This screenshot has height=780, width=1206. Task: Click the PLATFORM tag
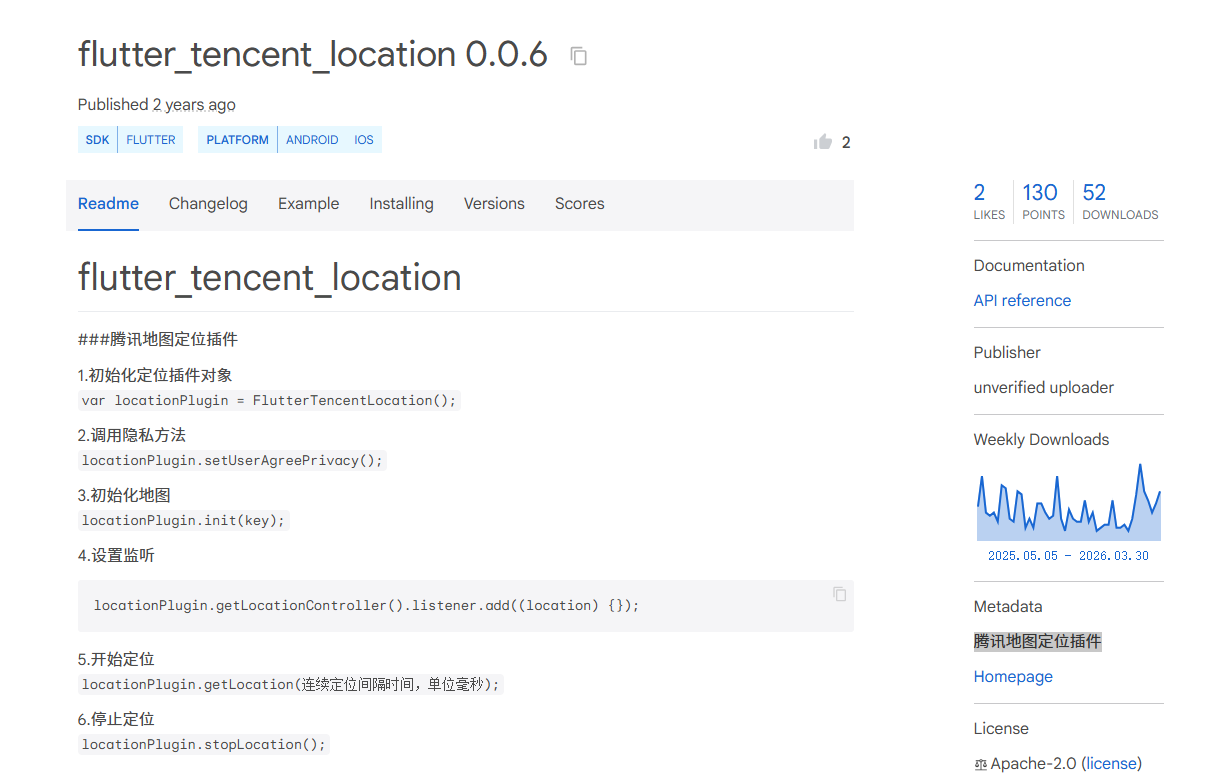[x=237, y=140]
